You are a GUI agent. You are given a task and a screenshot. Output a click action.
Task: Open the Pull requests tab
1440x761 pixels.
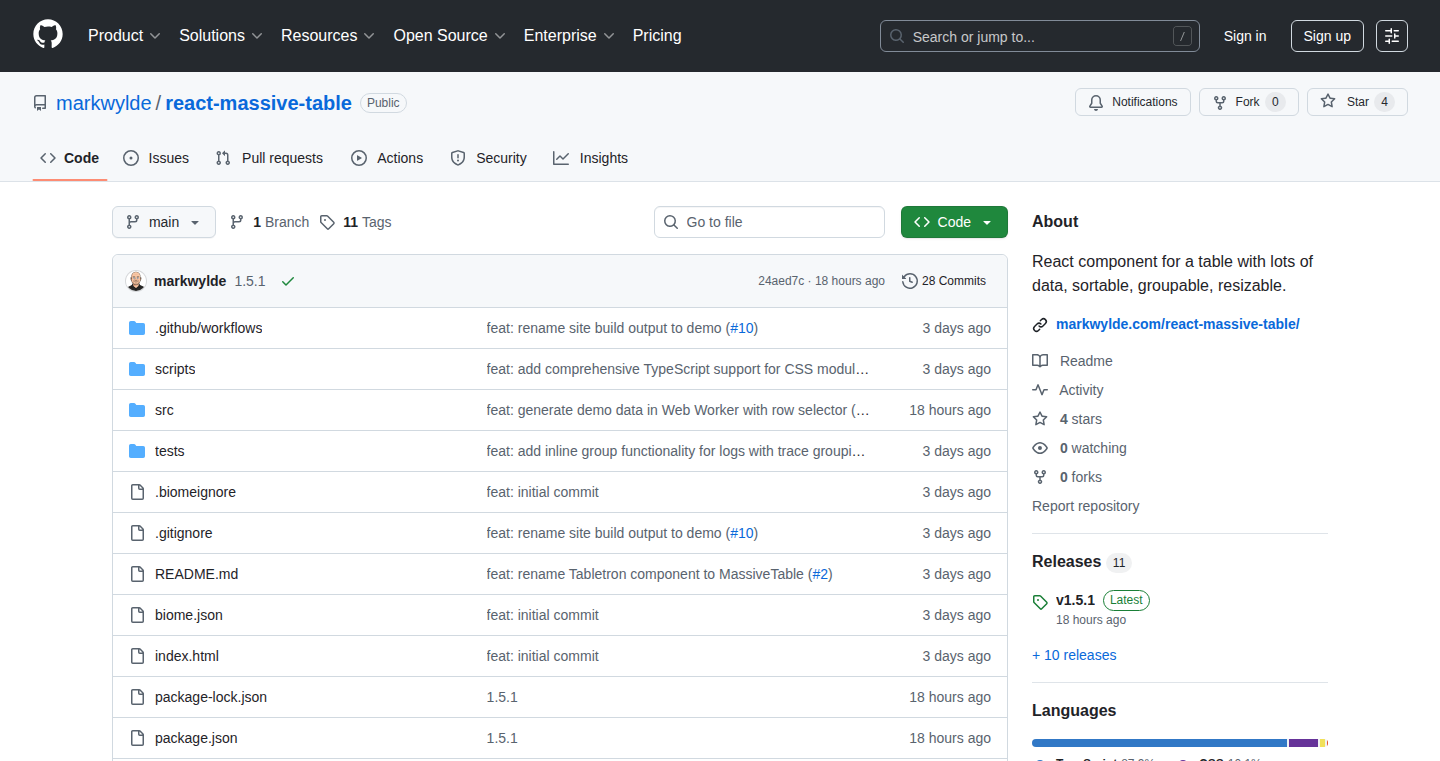tap(269, 158)
